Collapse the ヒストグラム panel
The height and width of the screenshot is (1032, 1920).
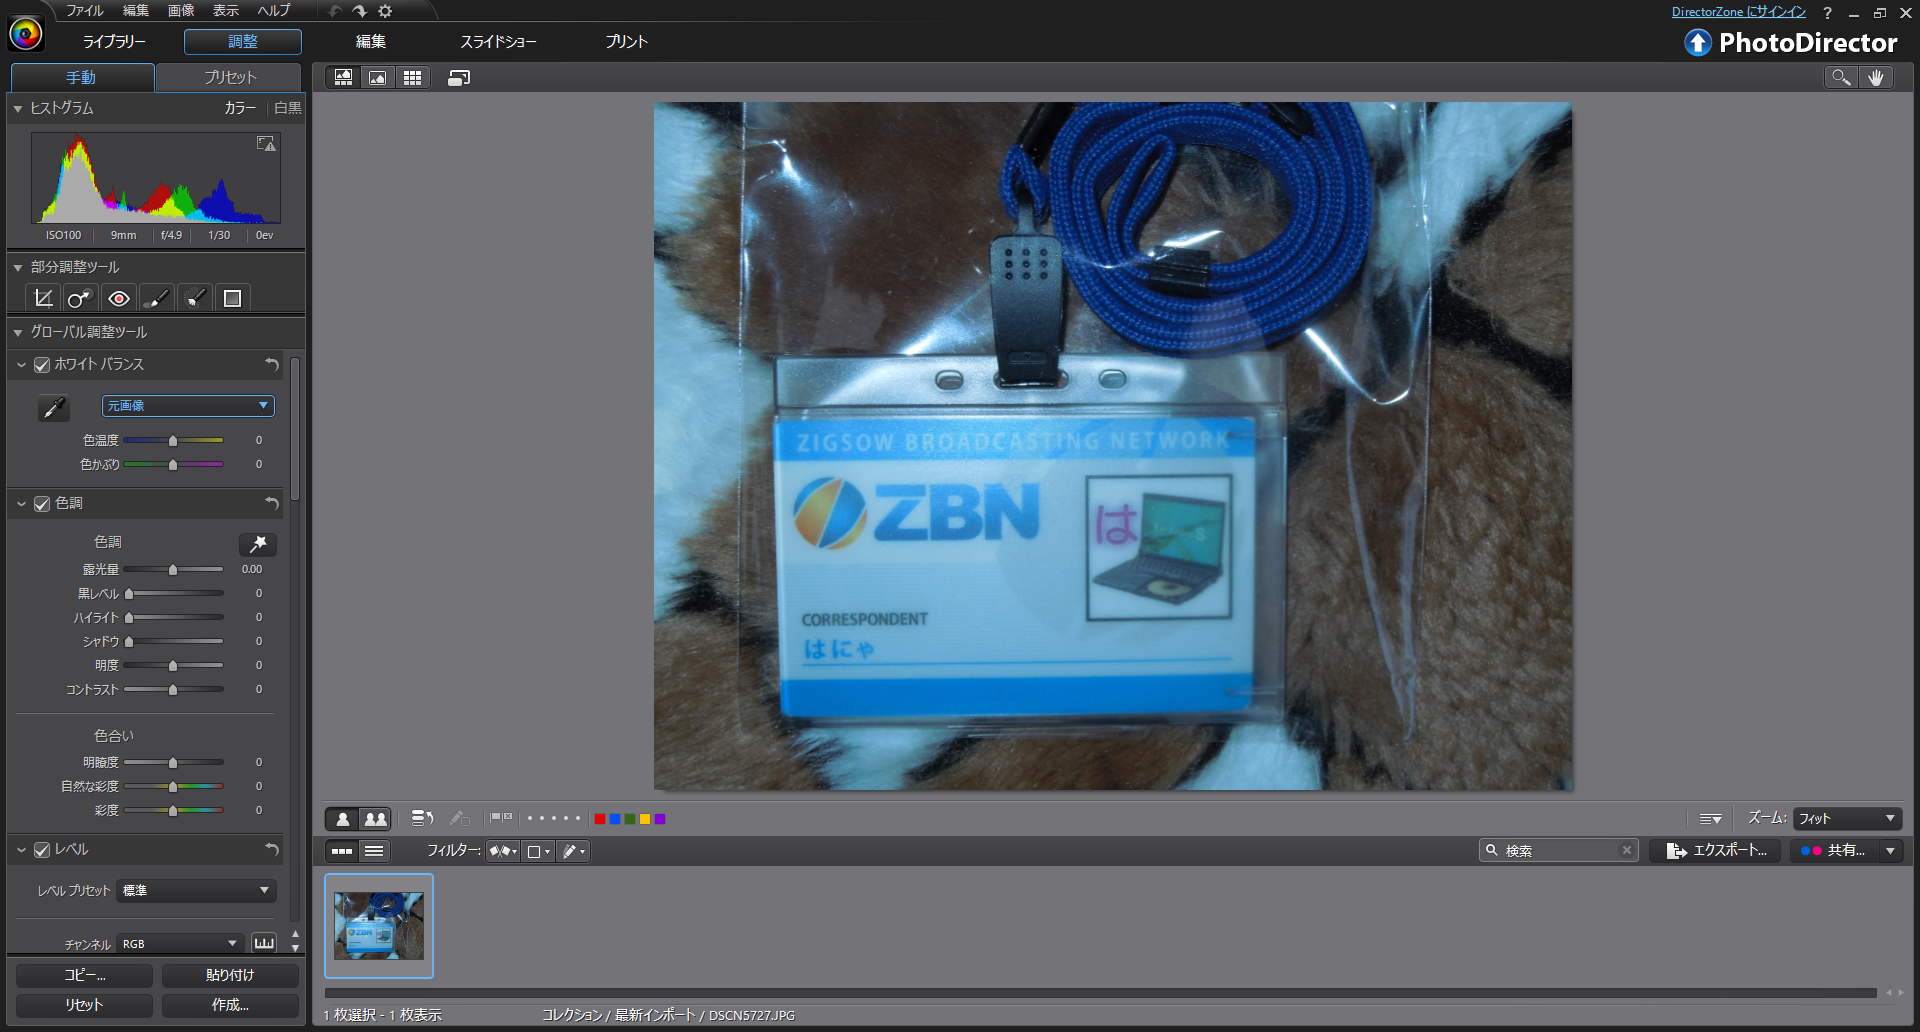pyautogui.click(x=18, y=108)
